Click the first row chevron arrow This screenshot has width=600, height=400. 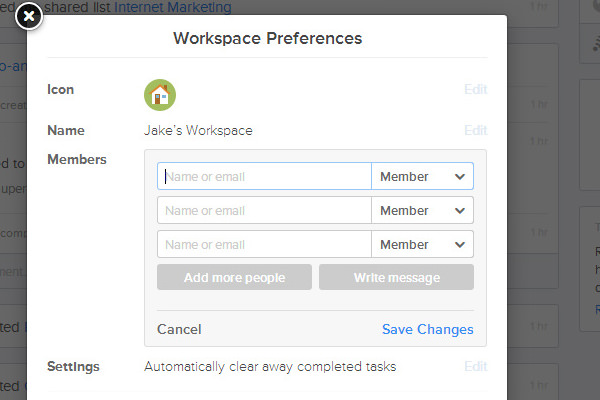coord(460,176)
